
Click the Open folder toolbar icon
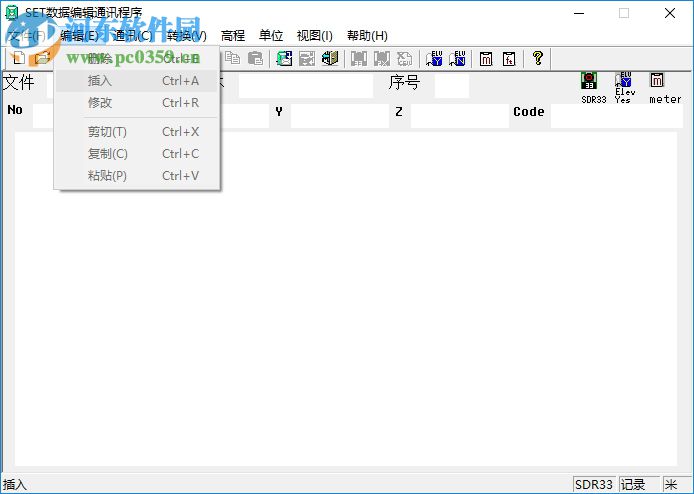point(42,58)
